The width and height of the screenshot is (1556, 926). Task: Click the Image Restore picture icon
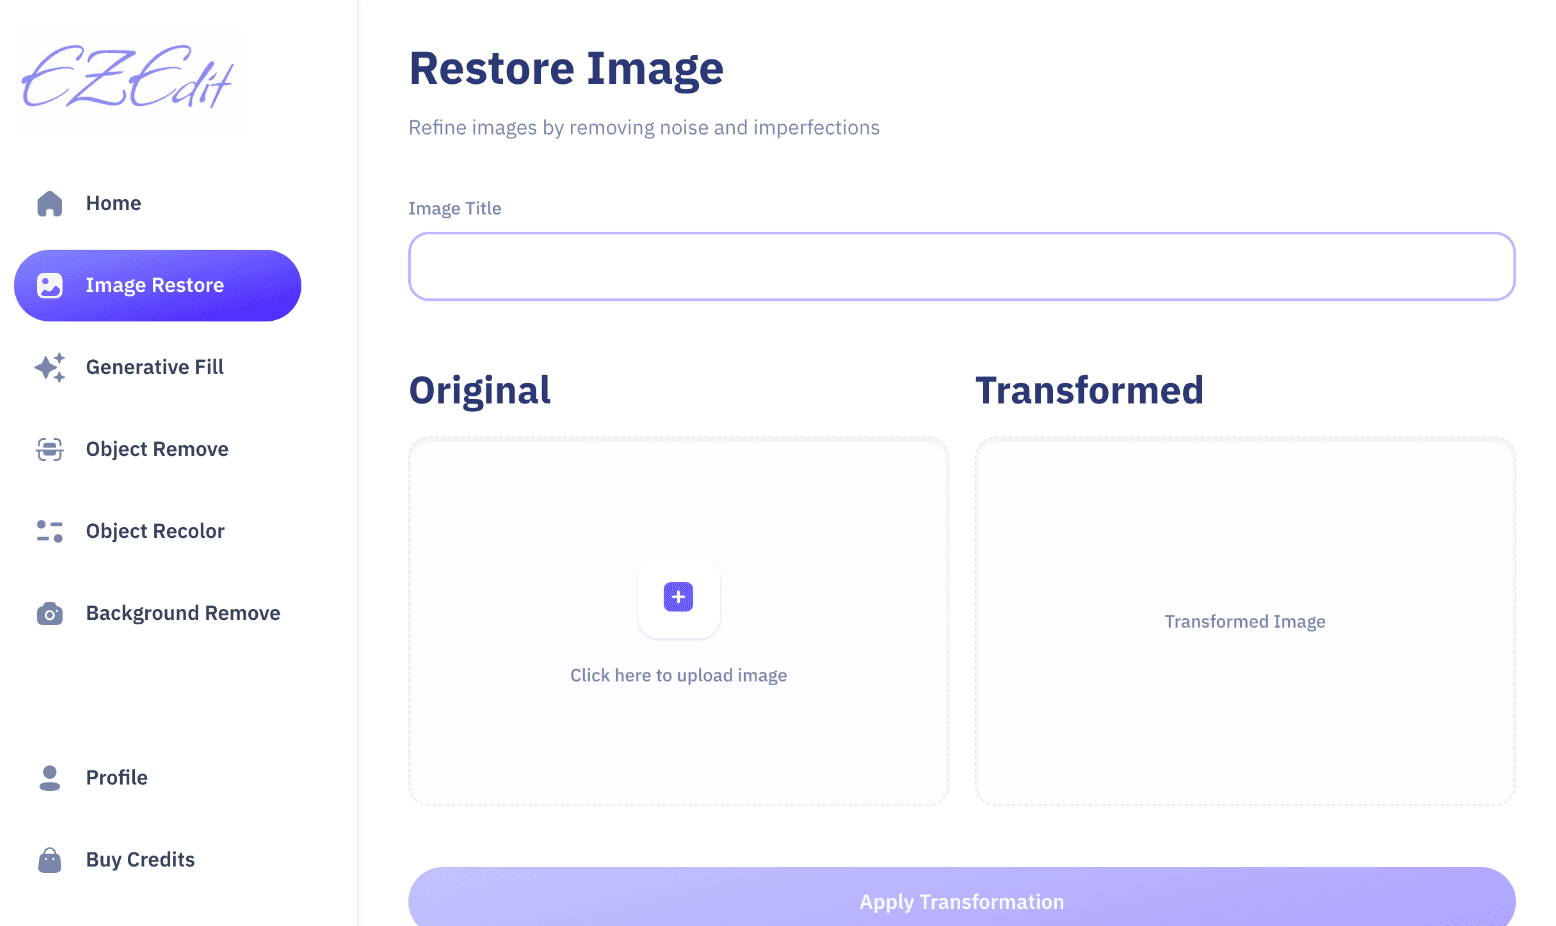tap(50, 286)
